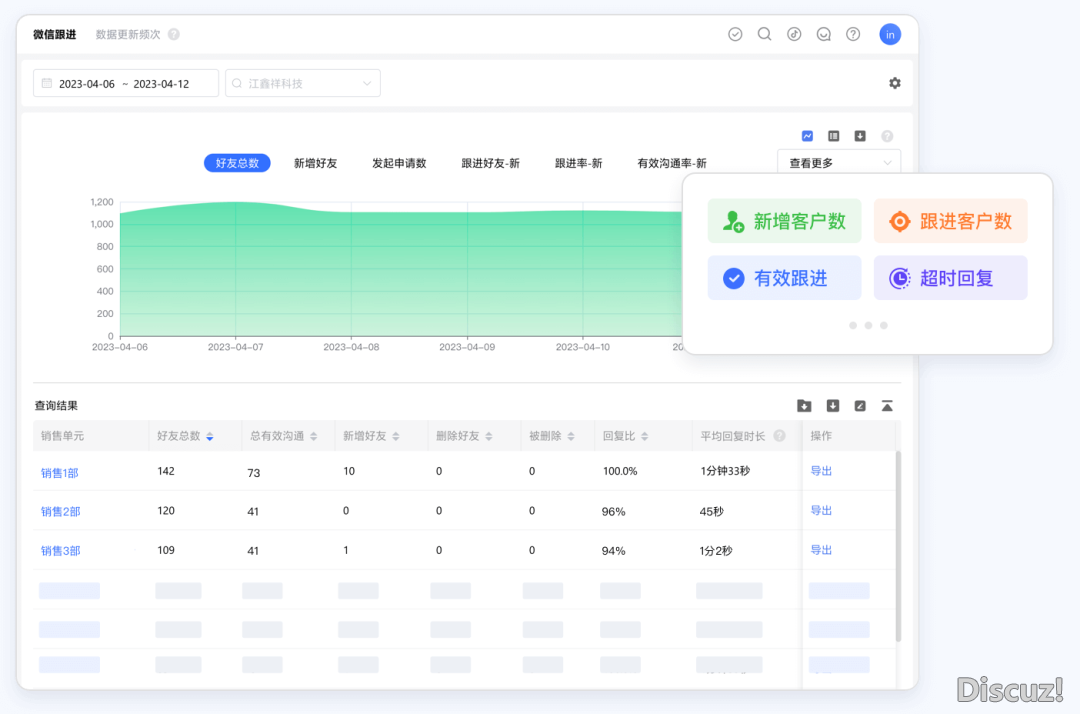Click download icon in 查询结果 toolbar
Screen dimensions: 1080x714
(x=833, y=406)
